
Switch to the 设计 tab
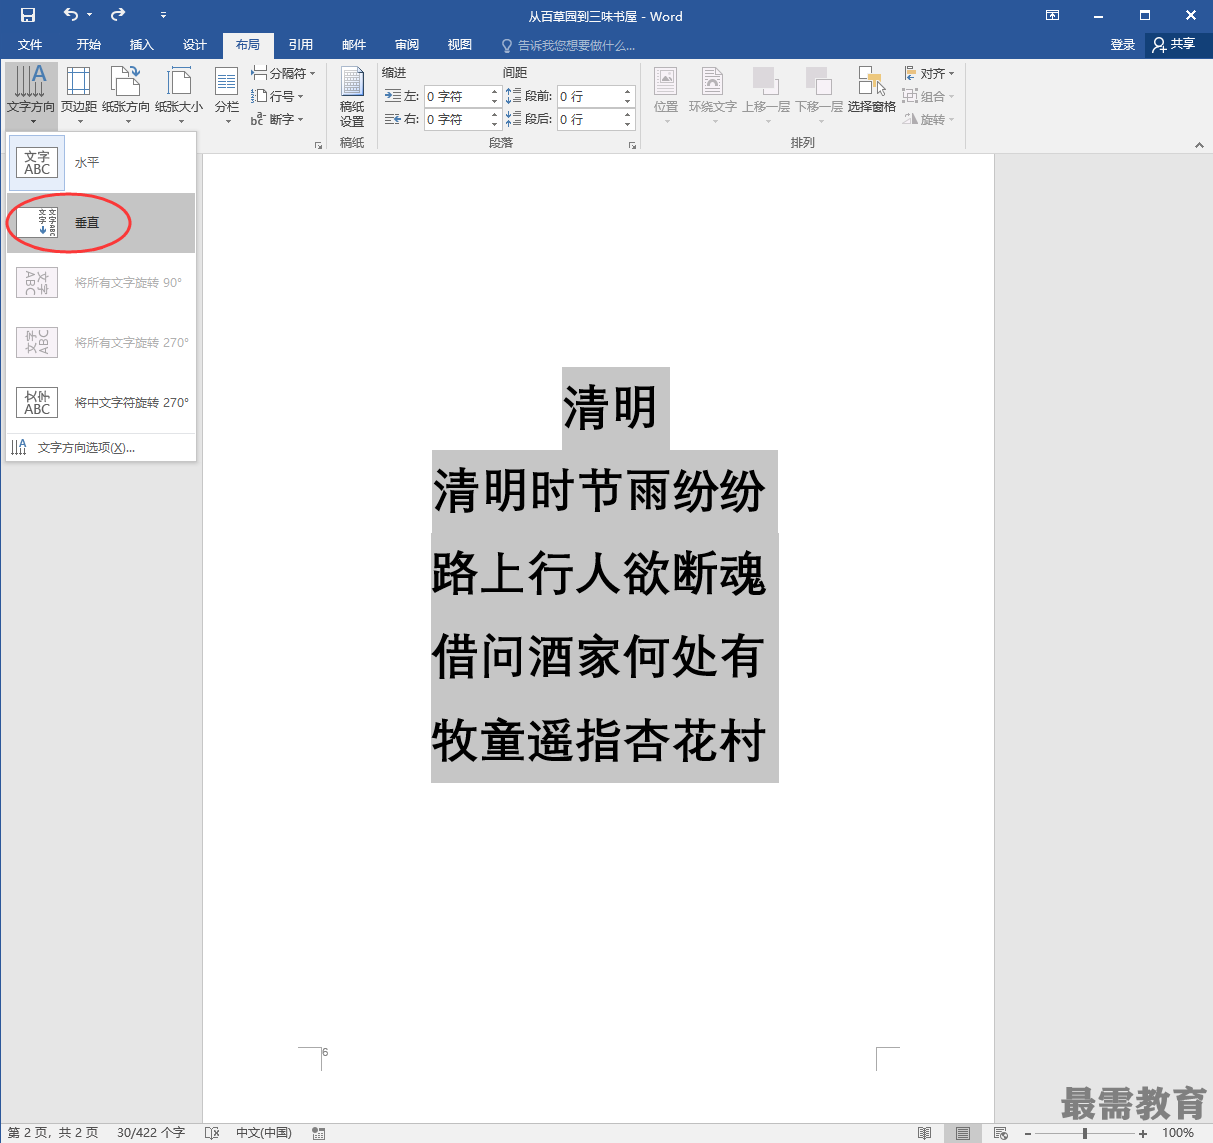click(x=195, y=45)
